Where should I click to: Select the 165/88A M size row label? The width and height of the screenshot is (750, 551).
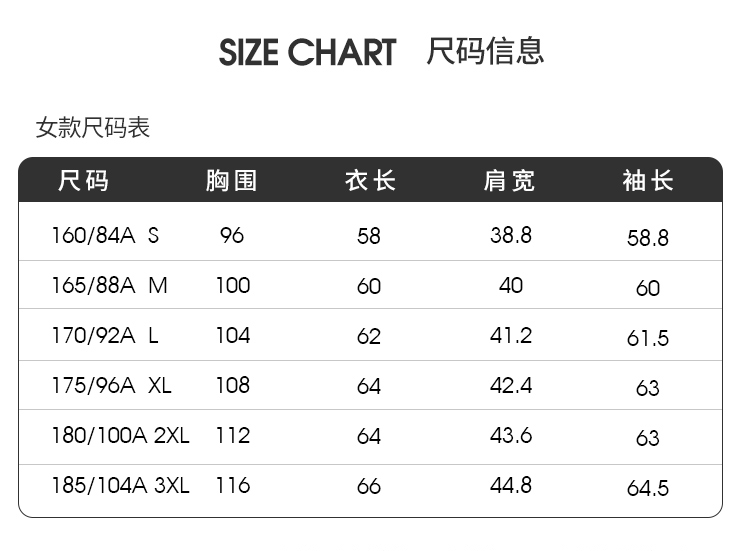[x=109, y=286]
